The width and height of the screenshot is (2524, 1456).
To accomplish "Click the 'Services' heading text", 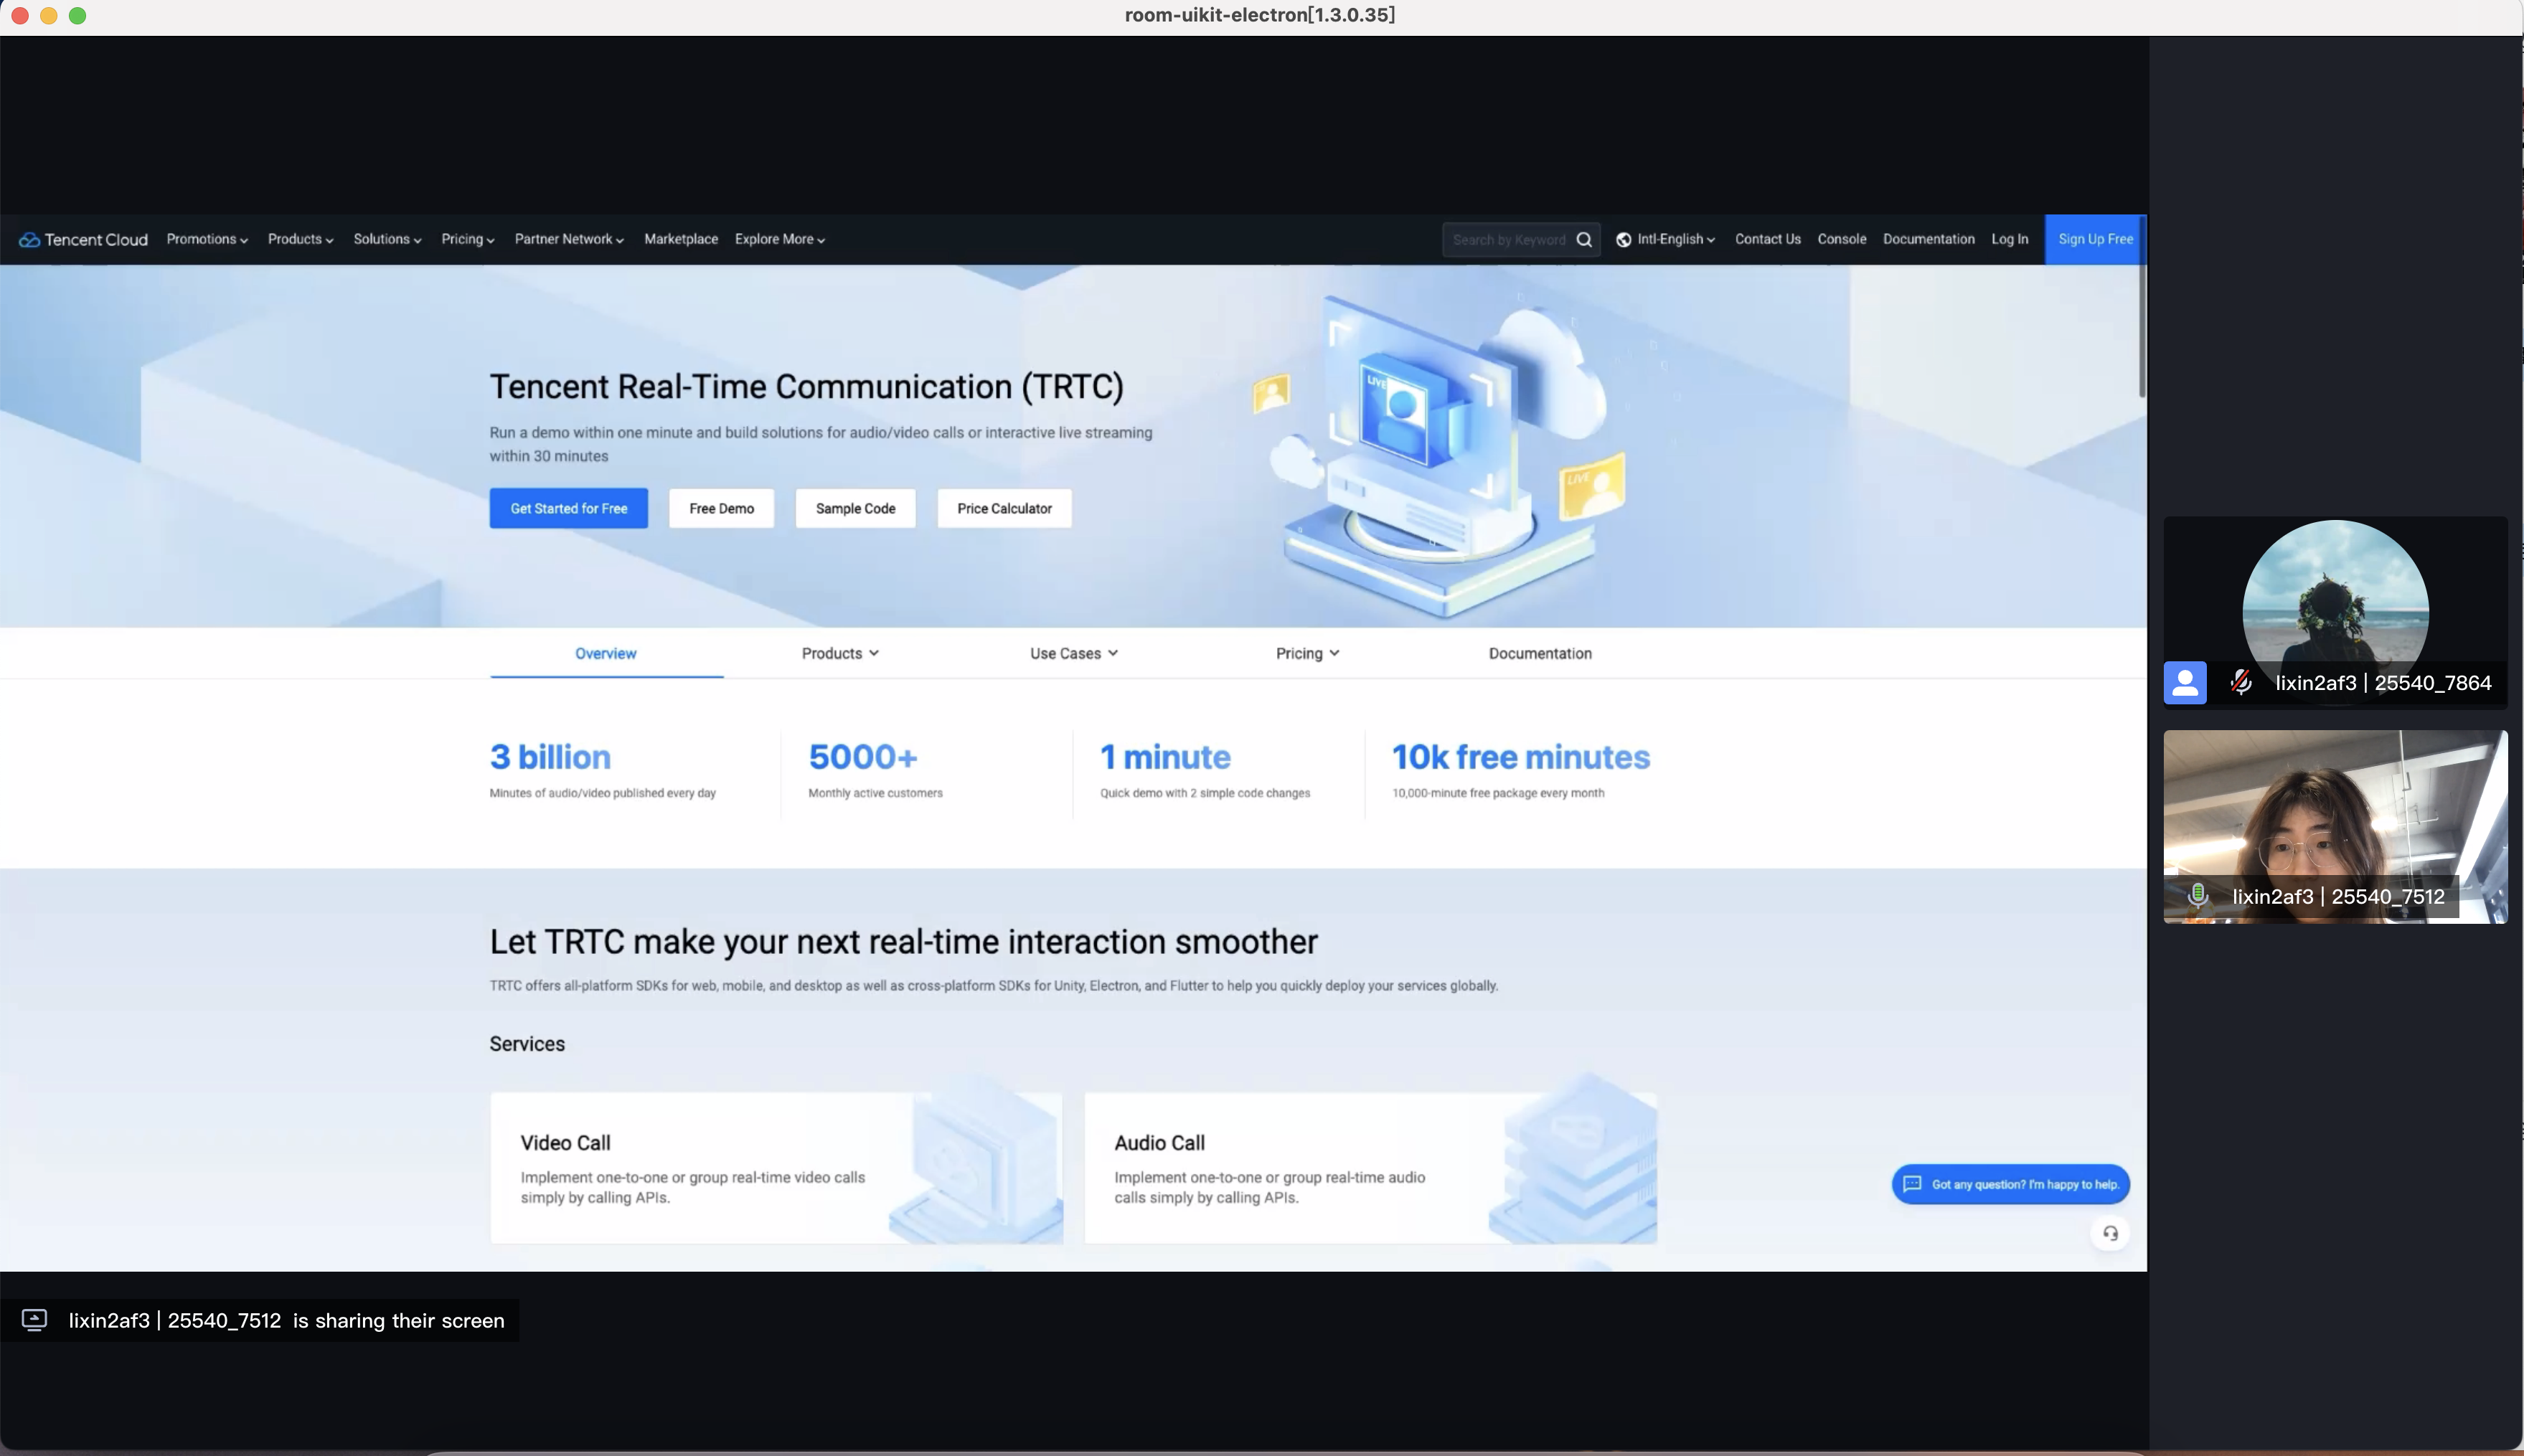I will [527, 1043].
